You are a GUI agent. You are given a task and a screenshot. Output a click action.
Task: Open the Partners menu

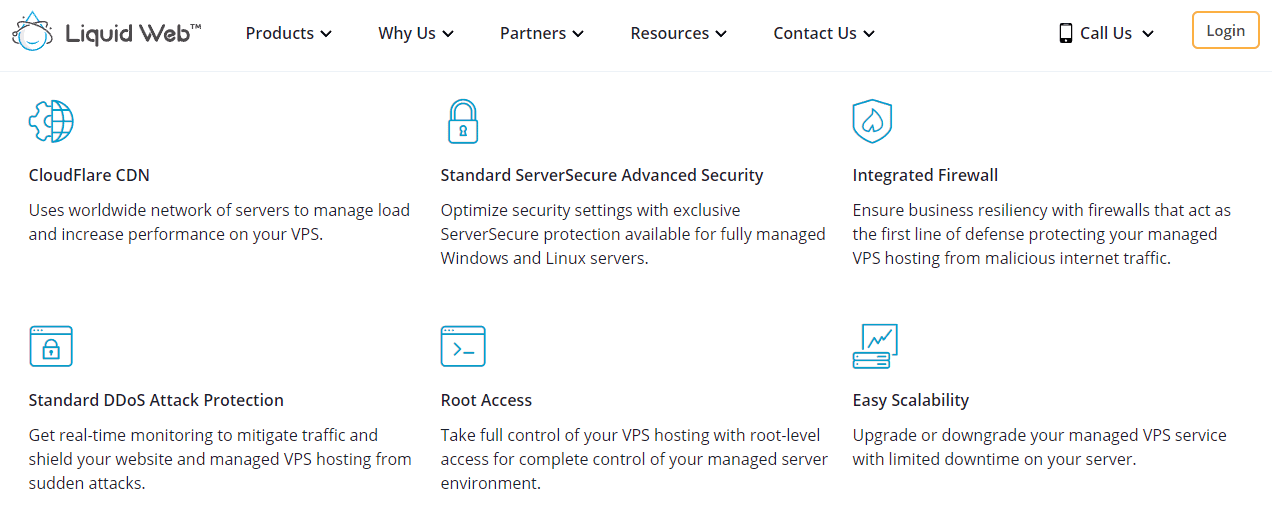pyautogui.click(x=541, y=33)
